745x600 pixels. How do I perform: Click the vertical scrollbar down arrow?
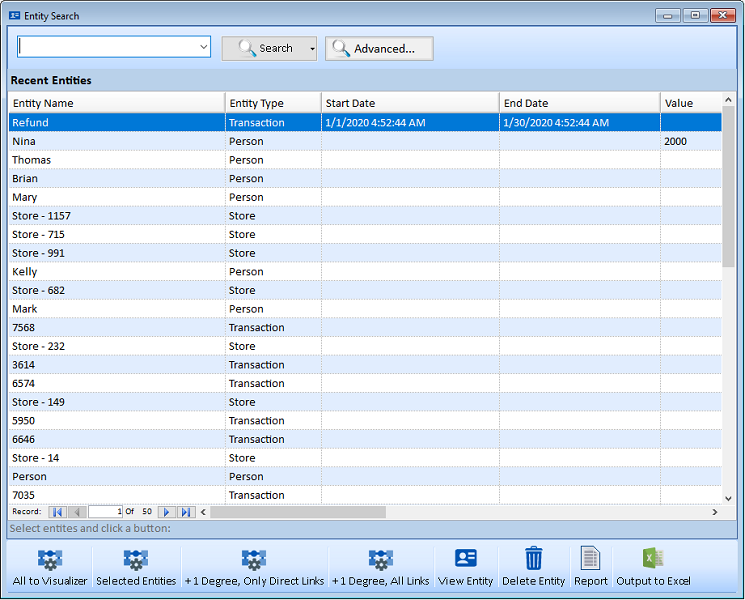click(x=728, y=497)
